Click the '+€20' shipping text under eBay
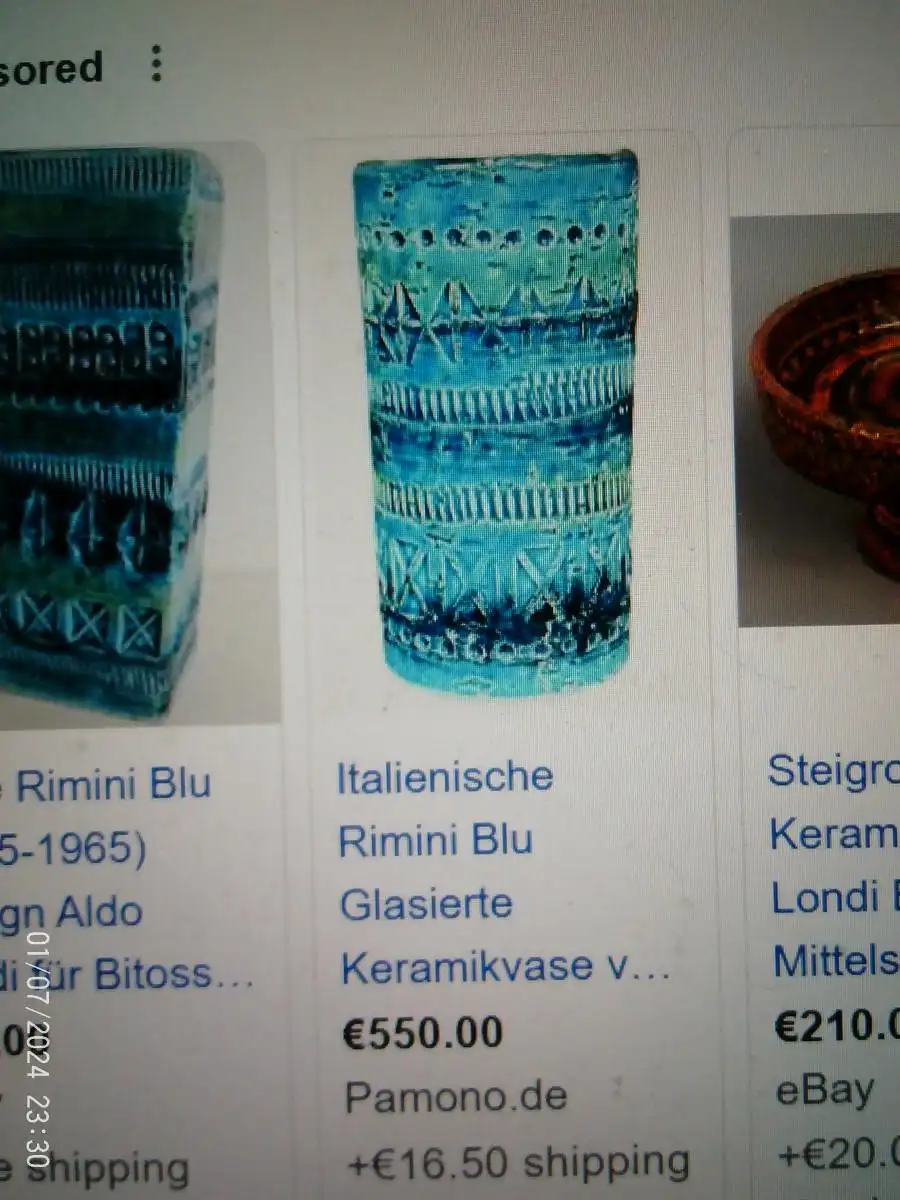Viewport: 900px width, 1200px height. 838,1155
